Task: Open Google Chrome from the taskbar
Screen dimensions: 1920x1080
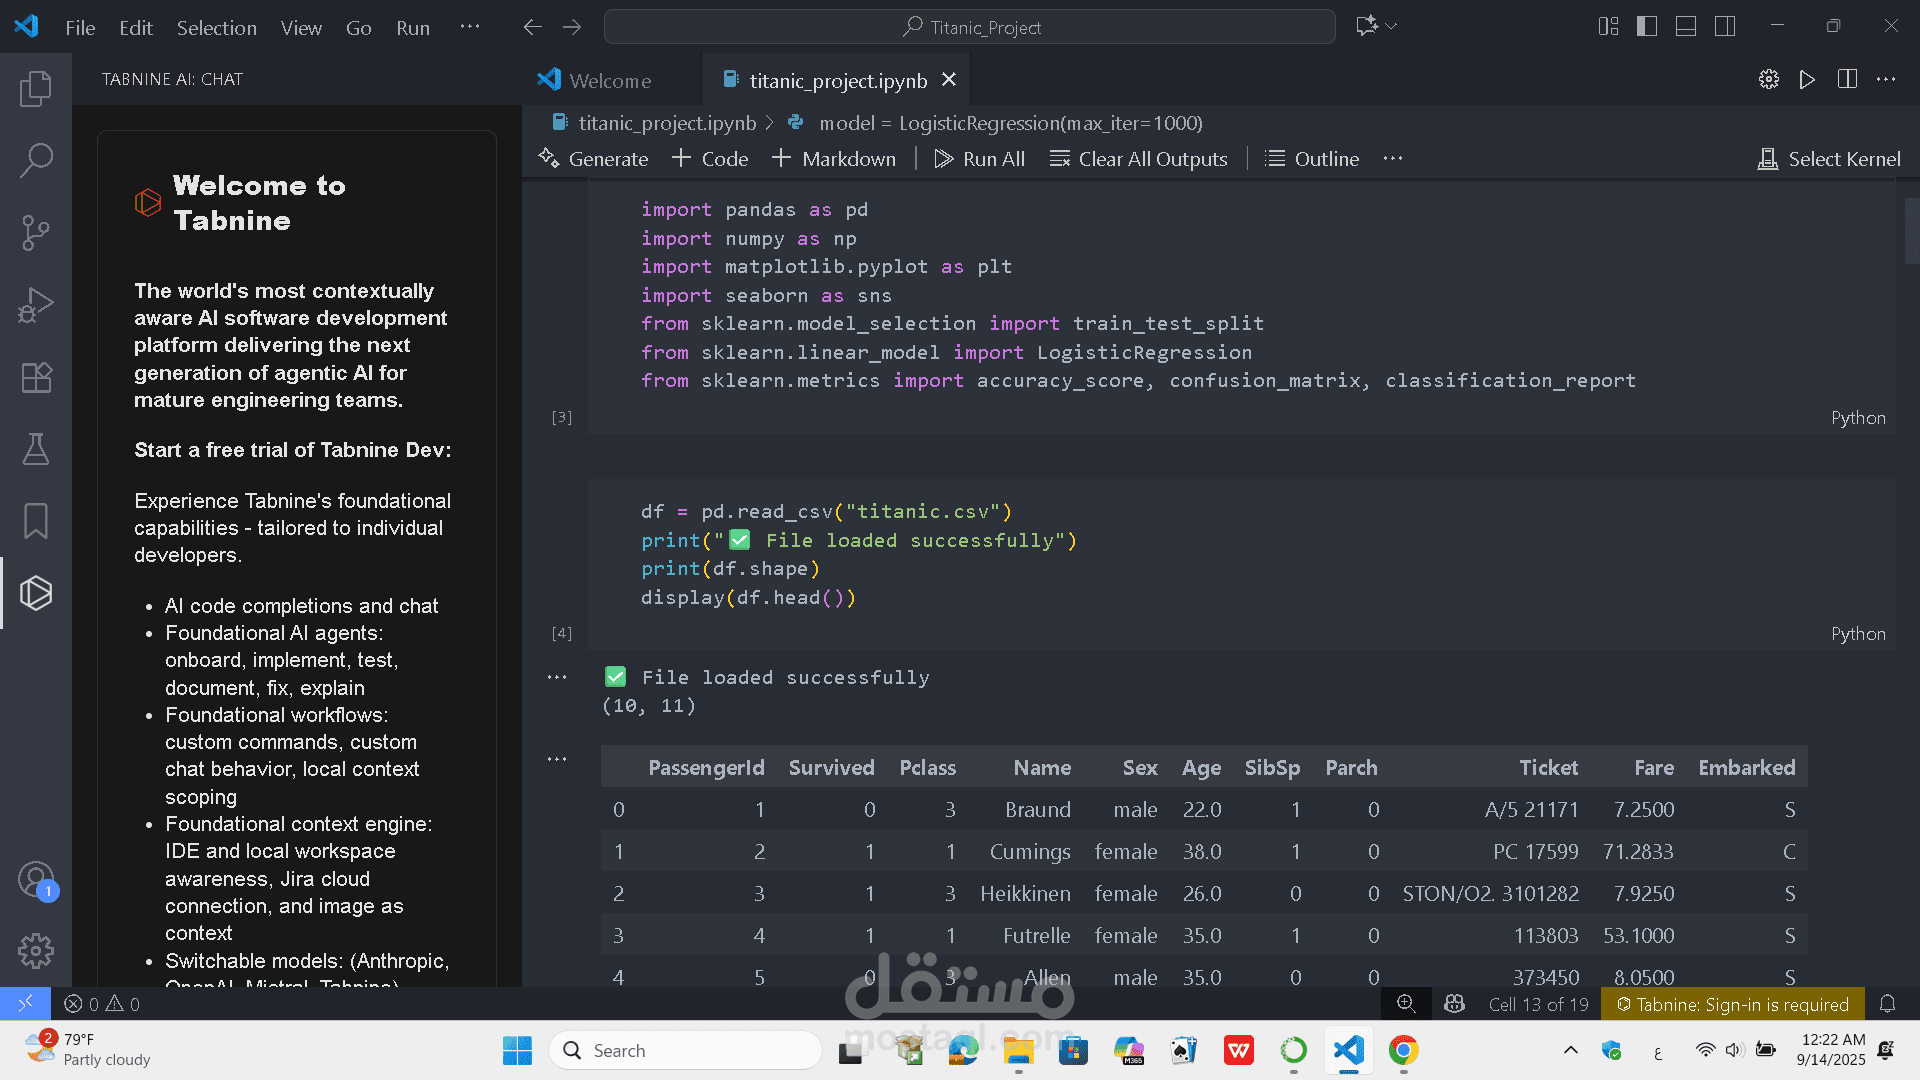Action: coord(1403,1050)
